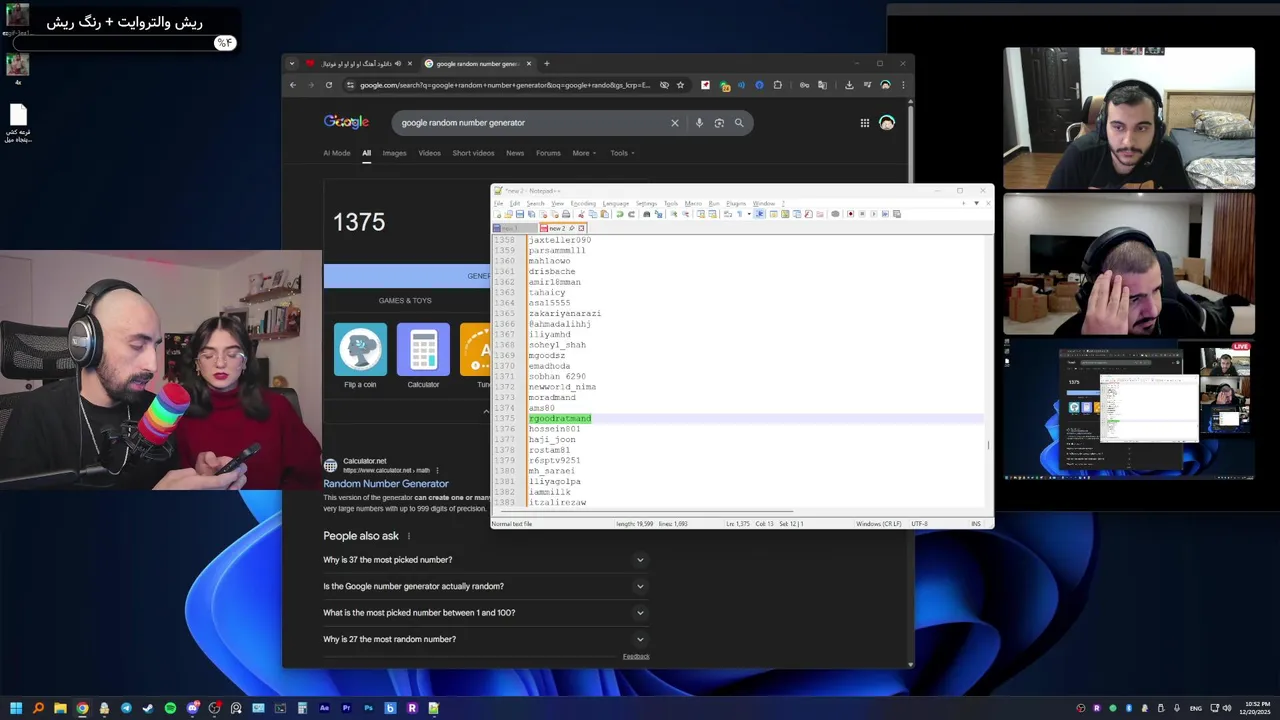Toggle Show All Characters pilcrow icon

(739, 214)
